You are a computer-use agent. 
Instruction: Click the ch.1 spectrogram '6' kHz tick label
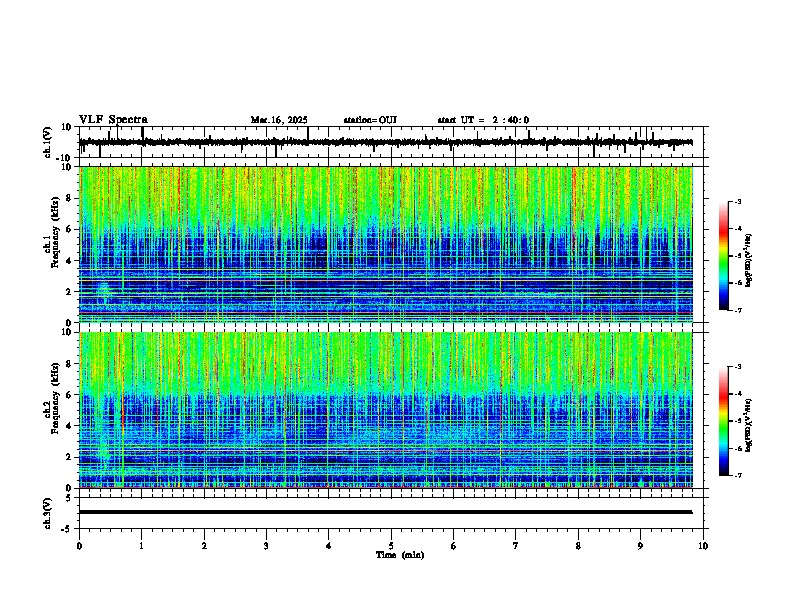pos(69,229)
